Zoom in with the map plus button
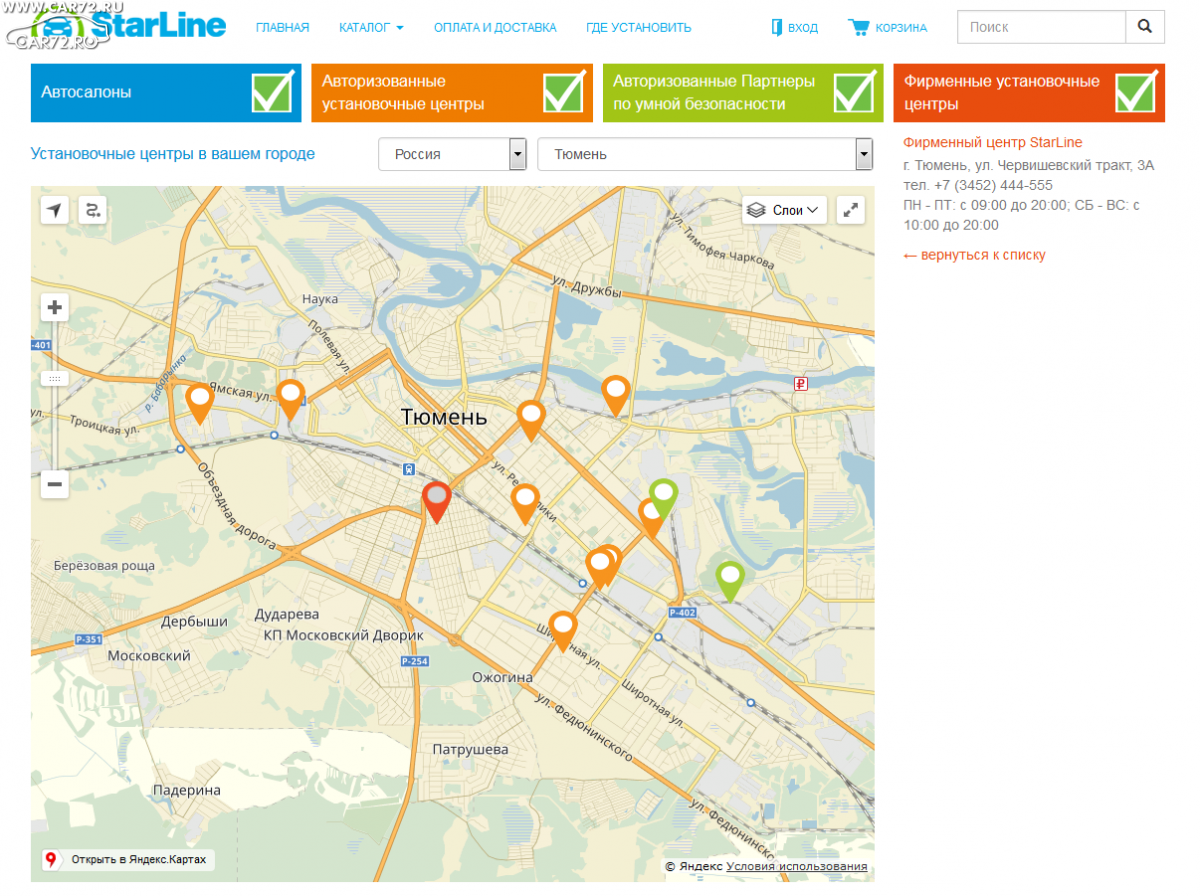The image size is (1200, 896). tap(55, 307)
